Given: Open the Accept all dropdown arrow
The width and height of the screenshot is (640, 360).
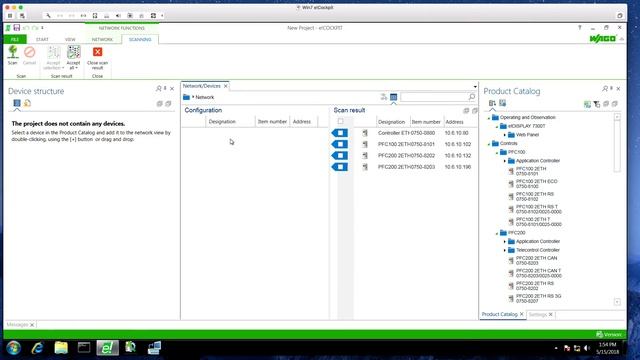Looking at the screenshot, I should 76,68.
